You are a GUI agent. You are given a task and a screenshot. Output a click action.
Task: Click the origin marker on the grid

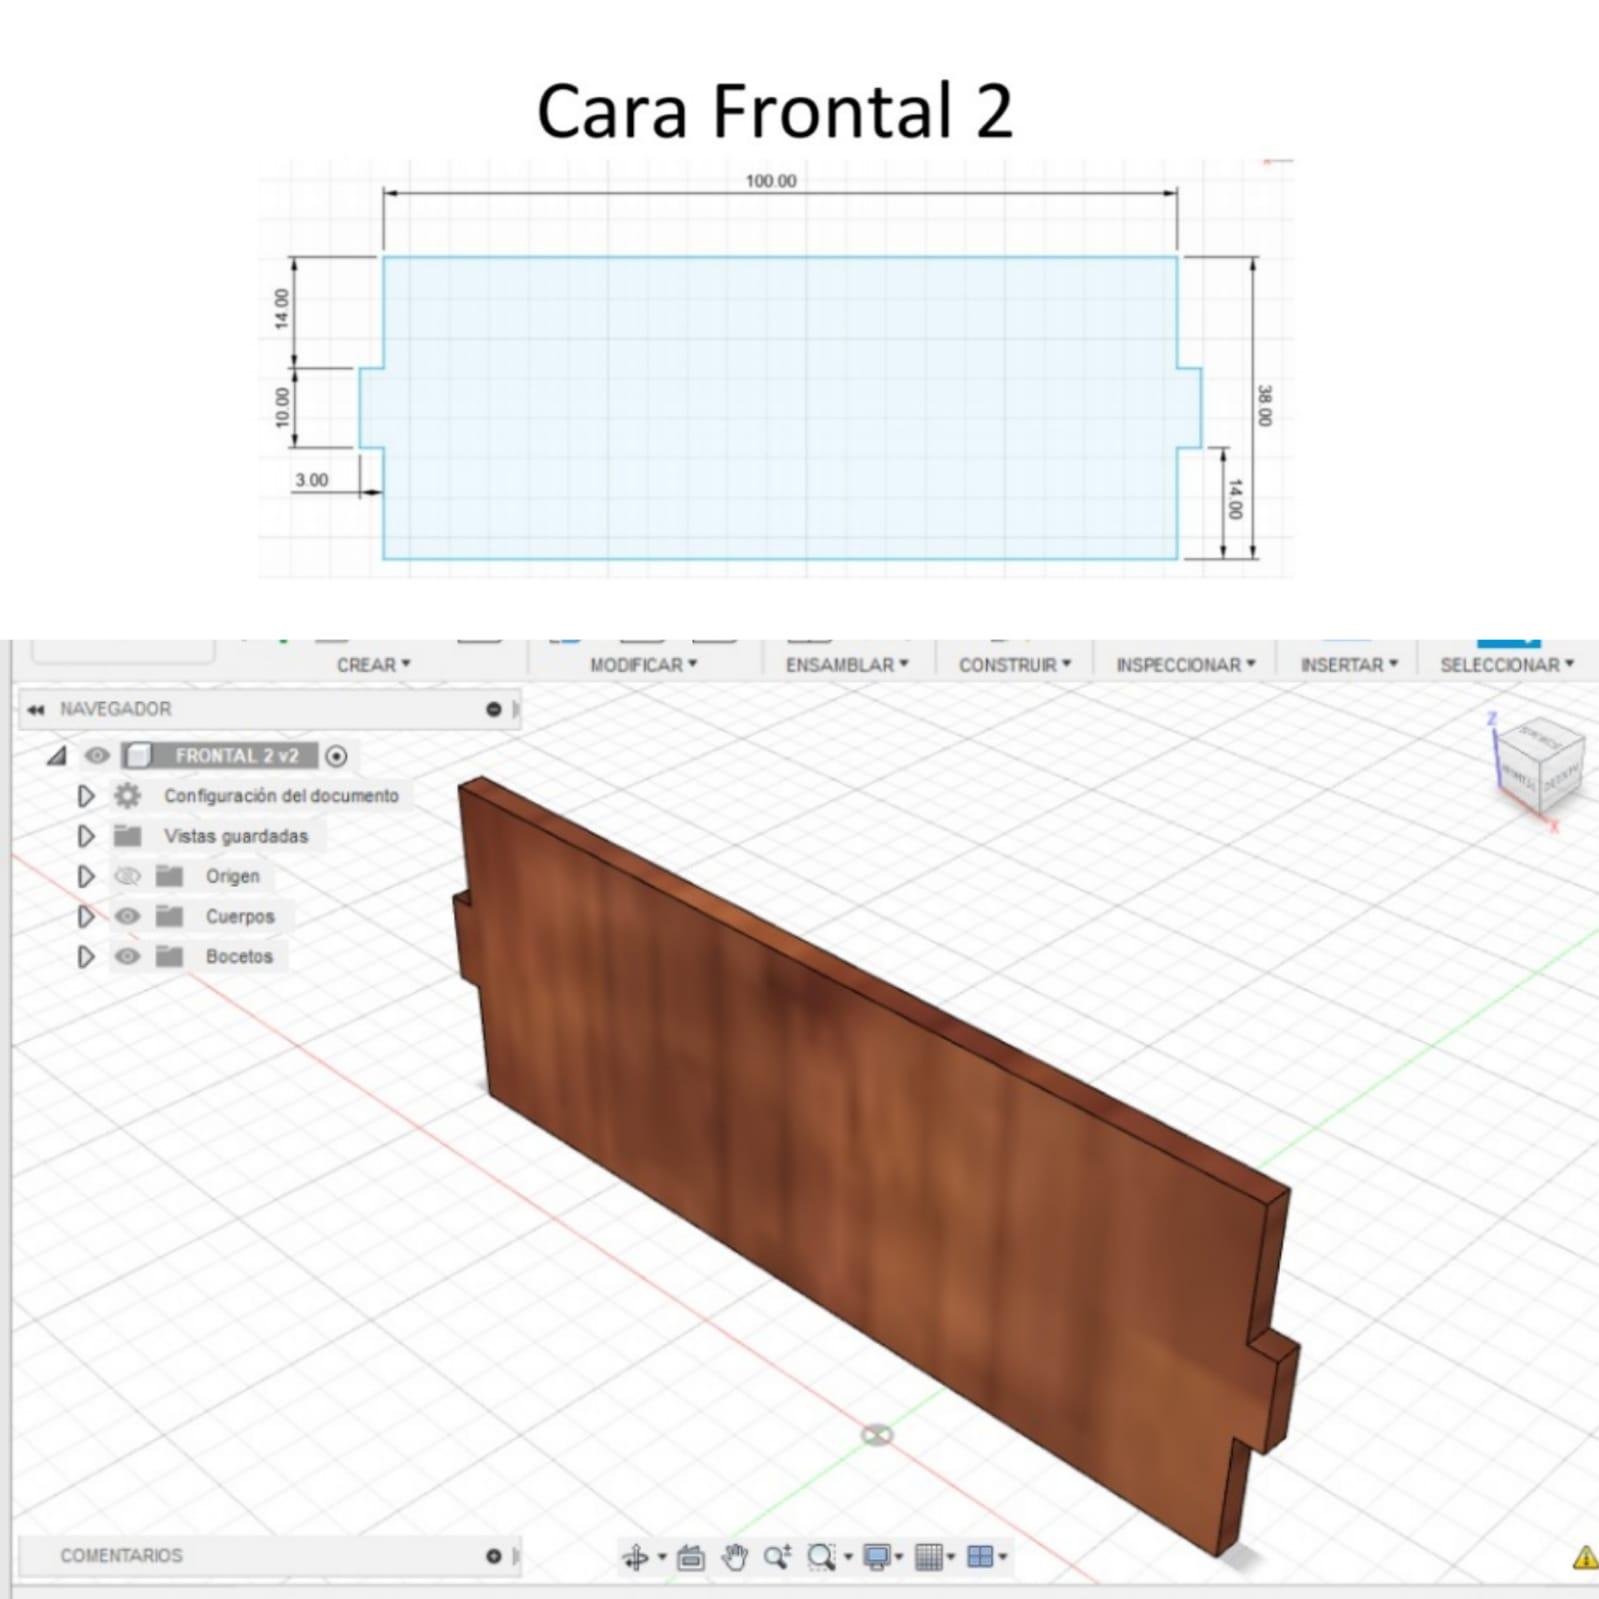pos(877,1435)
